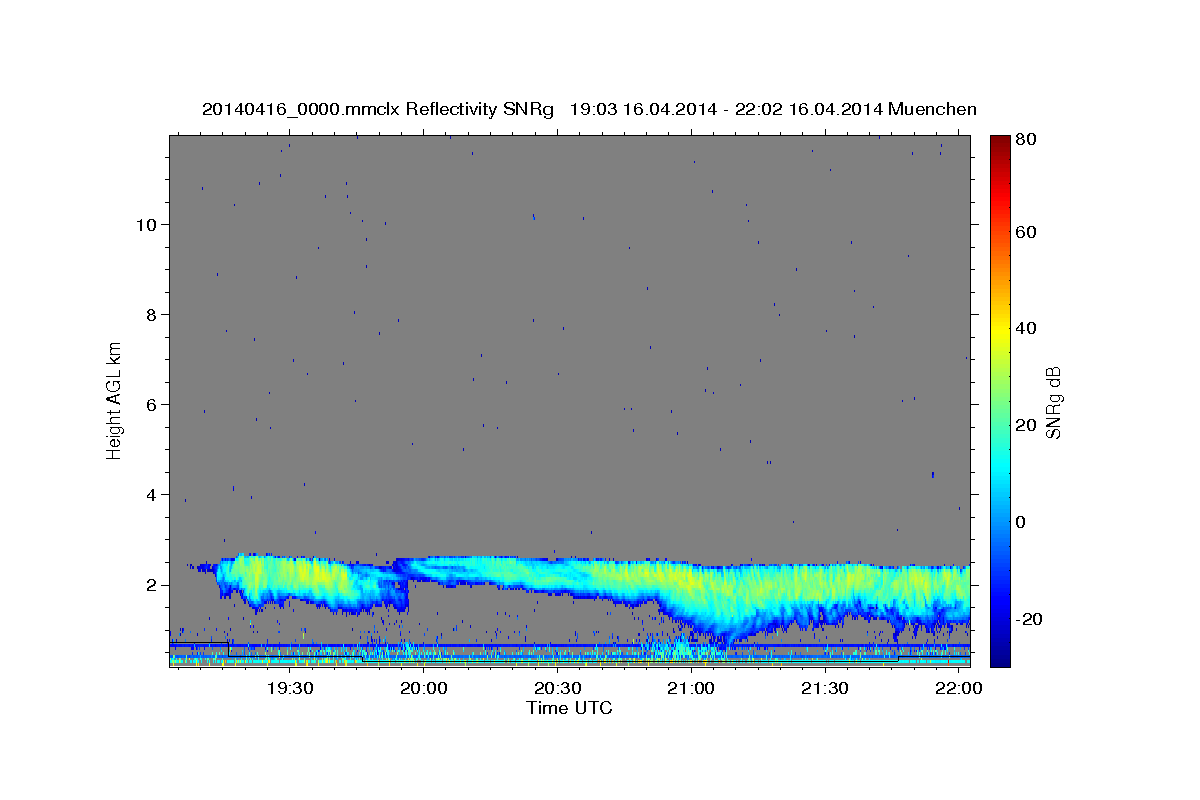Click the height label 2 on the y-axis
Viewport: 1200px width, 800px height.
tap(149, 584)
